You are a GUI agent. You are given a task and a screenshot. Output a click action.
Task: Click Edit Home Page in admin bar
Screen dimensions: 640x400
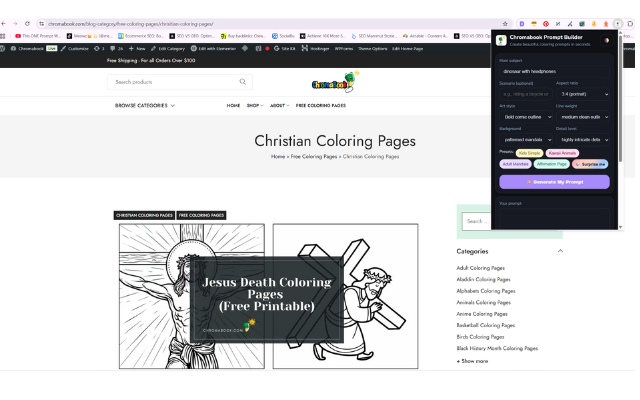tap(407, 48)
